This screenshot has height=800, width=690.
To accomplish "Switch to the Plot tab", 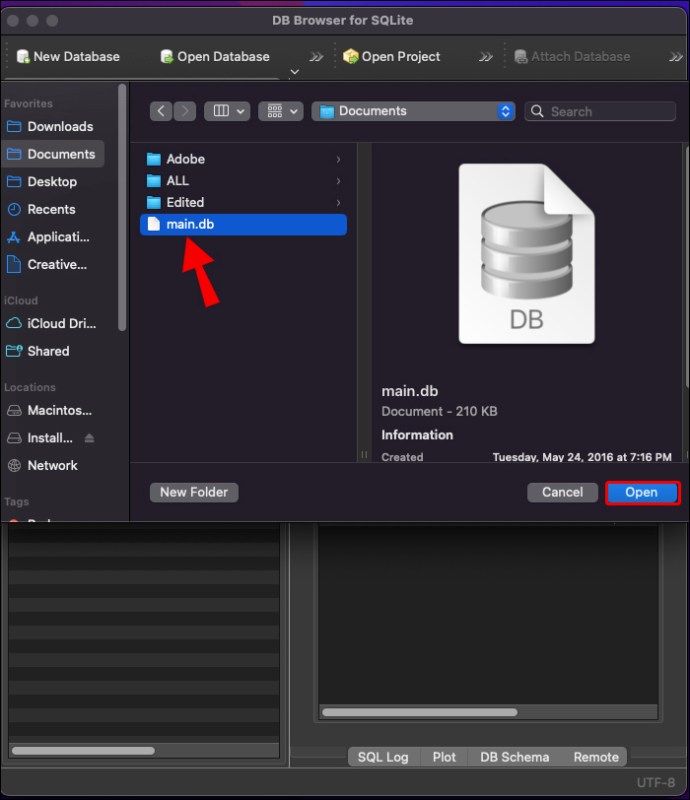I will [x=444, y=757].
